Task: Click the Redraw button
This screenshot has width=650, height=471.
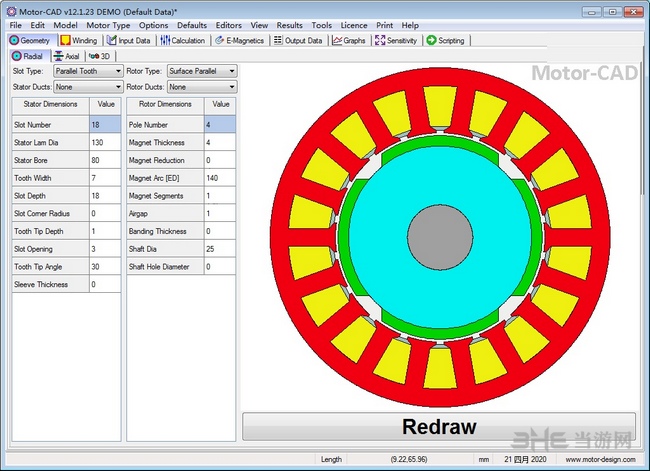Action: 439,426
